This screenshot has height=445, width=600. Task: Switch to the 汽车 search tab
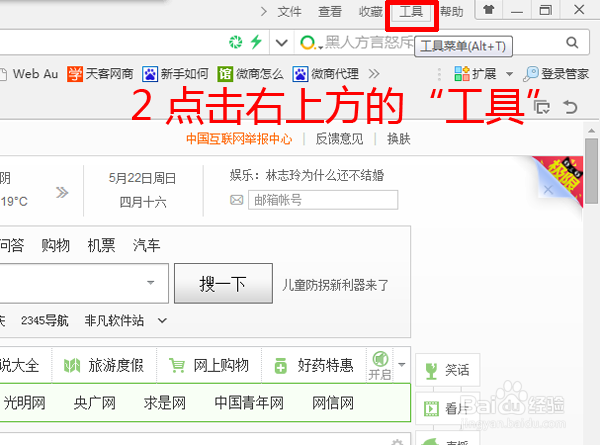coord(147,245)
